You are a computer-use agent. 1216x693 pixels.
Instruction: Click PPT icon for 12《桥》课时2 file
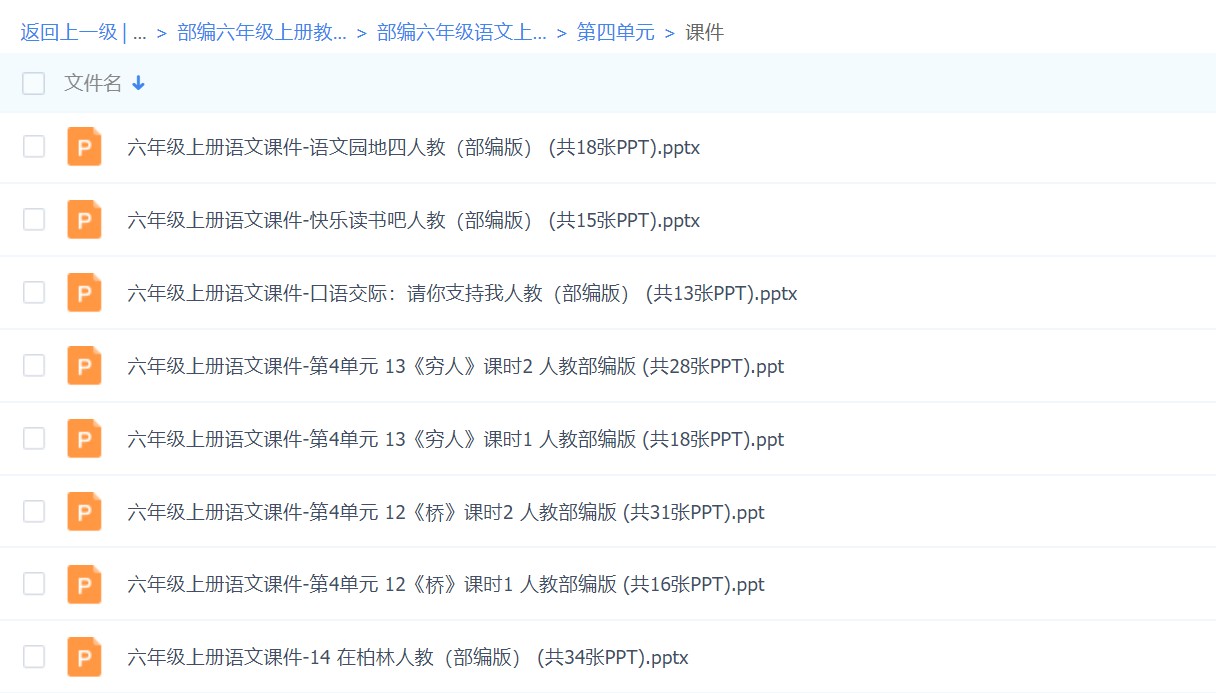click(84, 512)
